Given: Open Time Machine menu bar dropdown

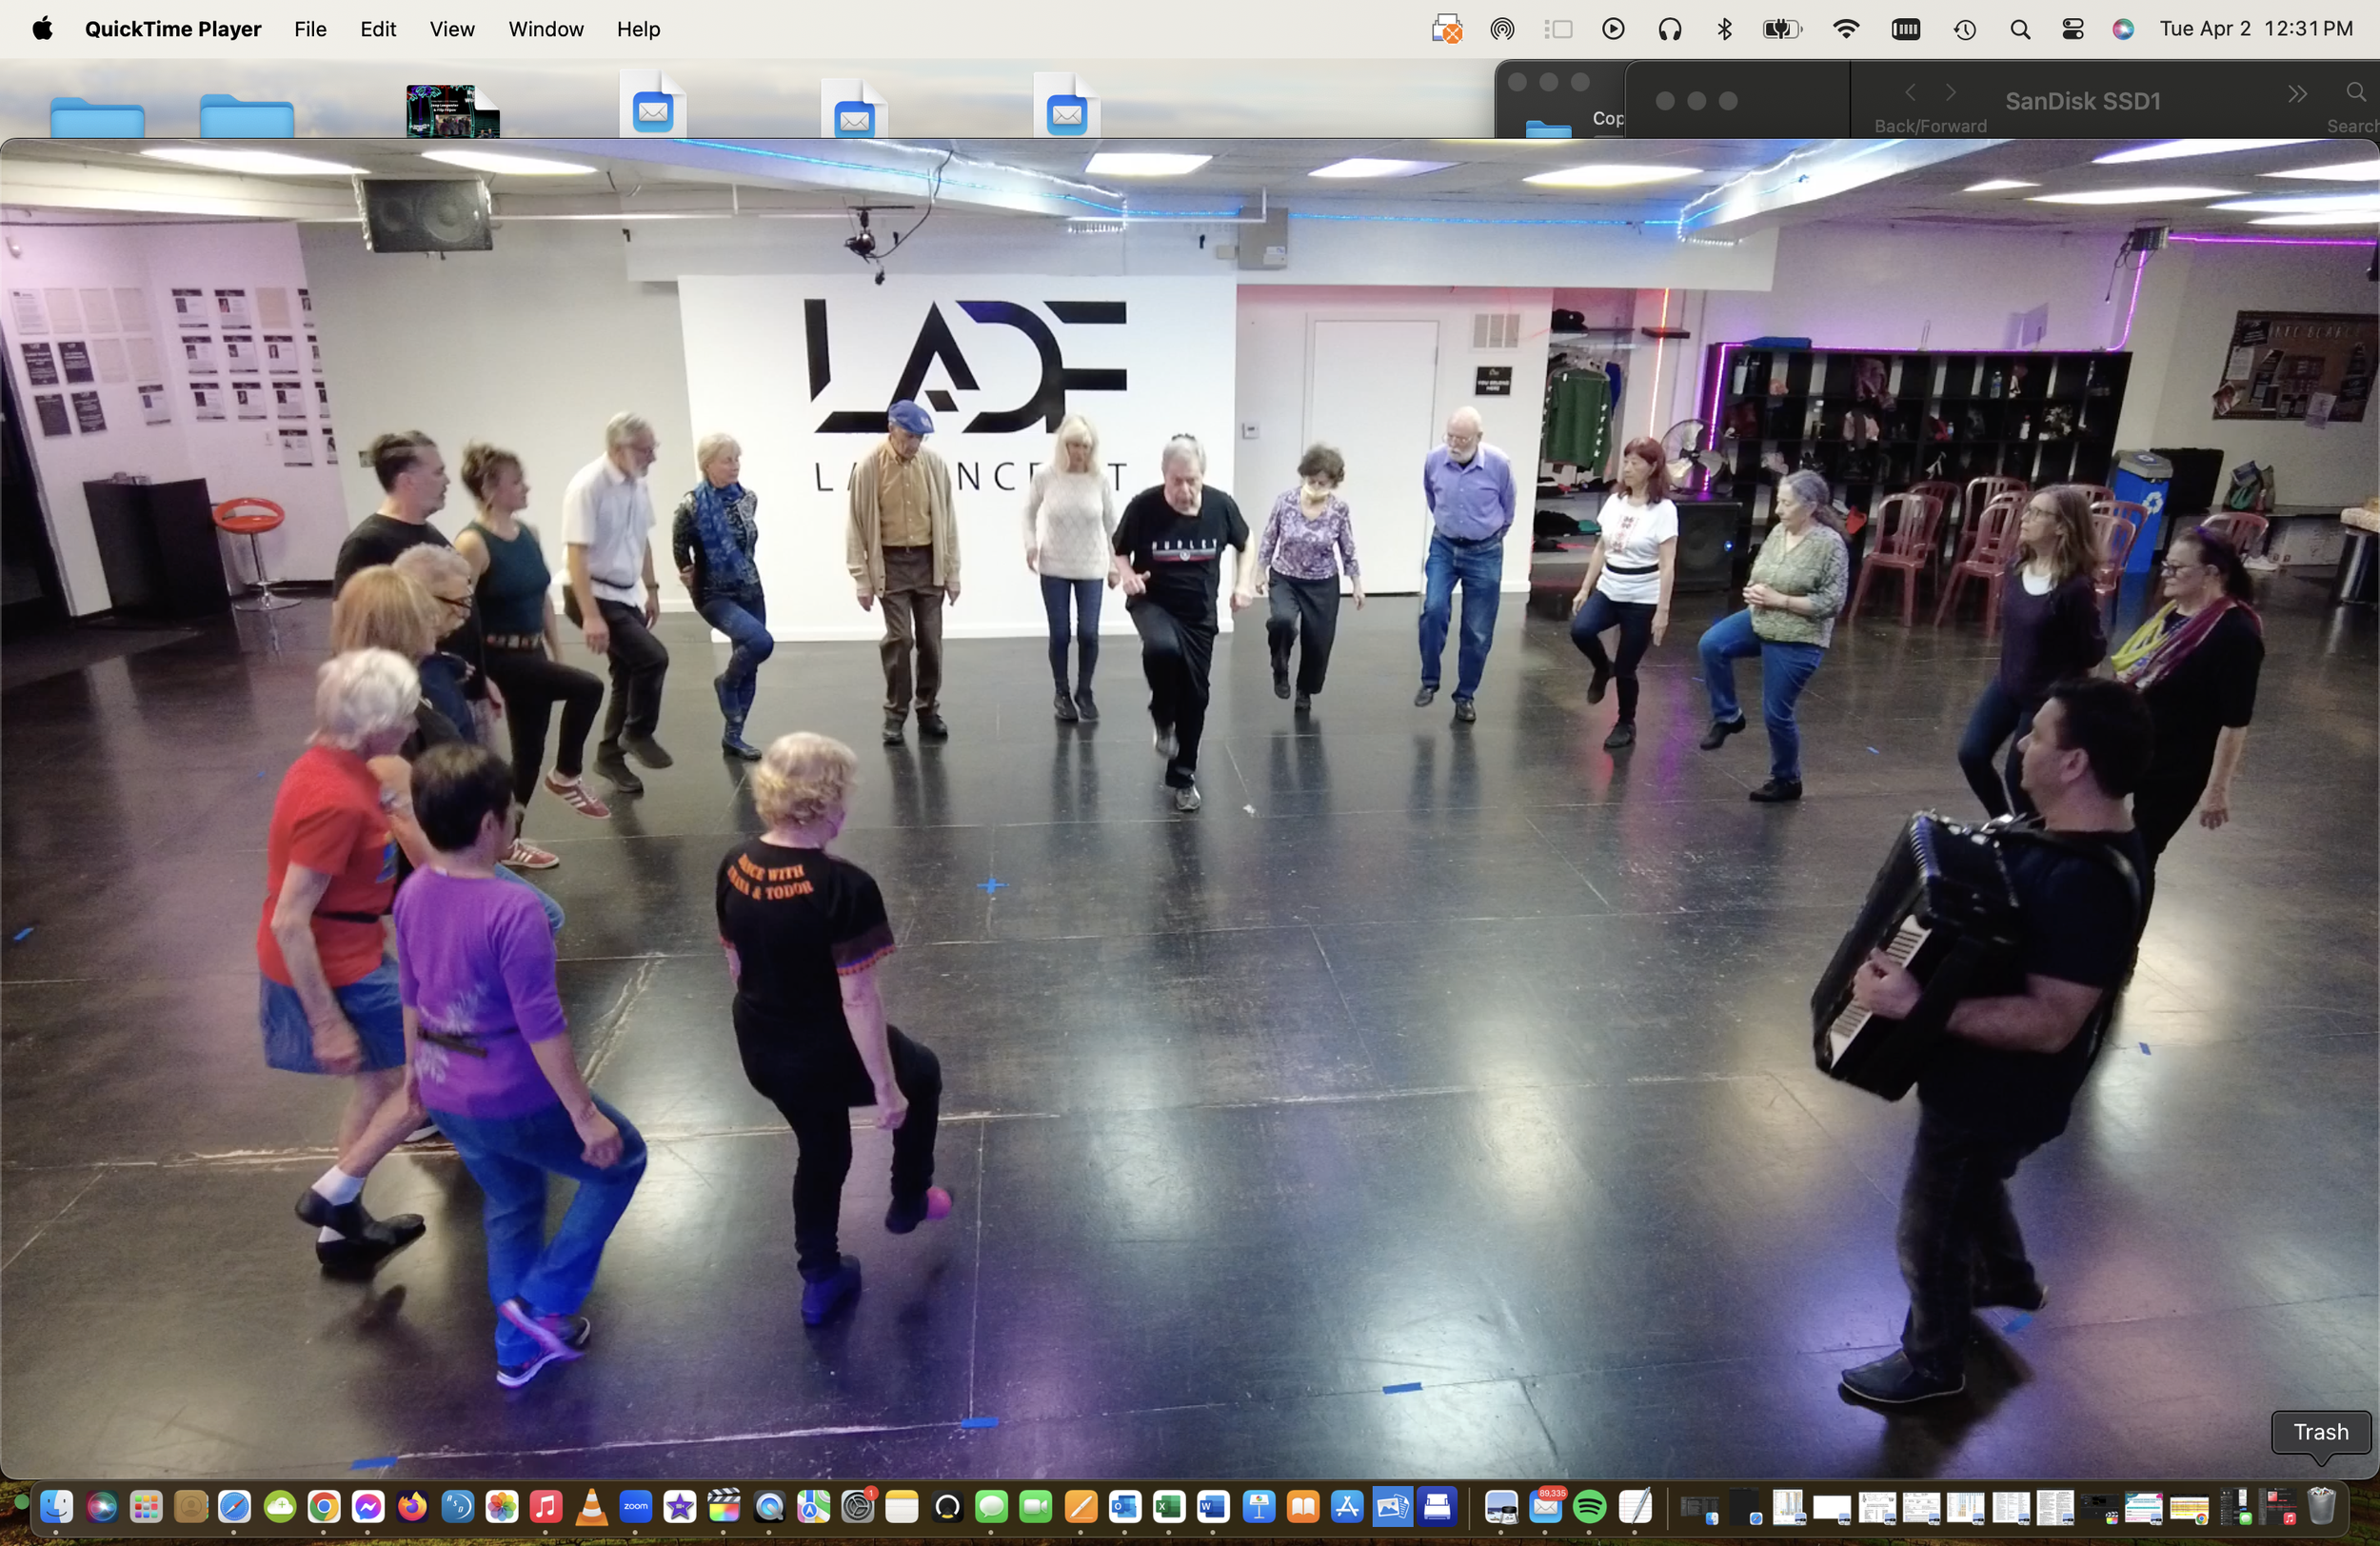Looking at the screenshot, I should click(x=1964, y=29).
